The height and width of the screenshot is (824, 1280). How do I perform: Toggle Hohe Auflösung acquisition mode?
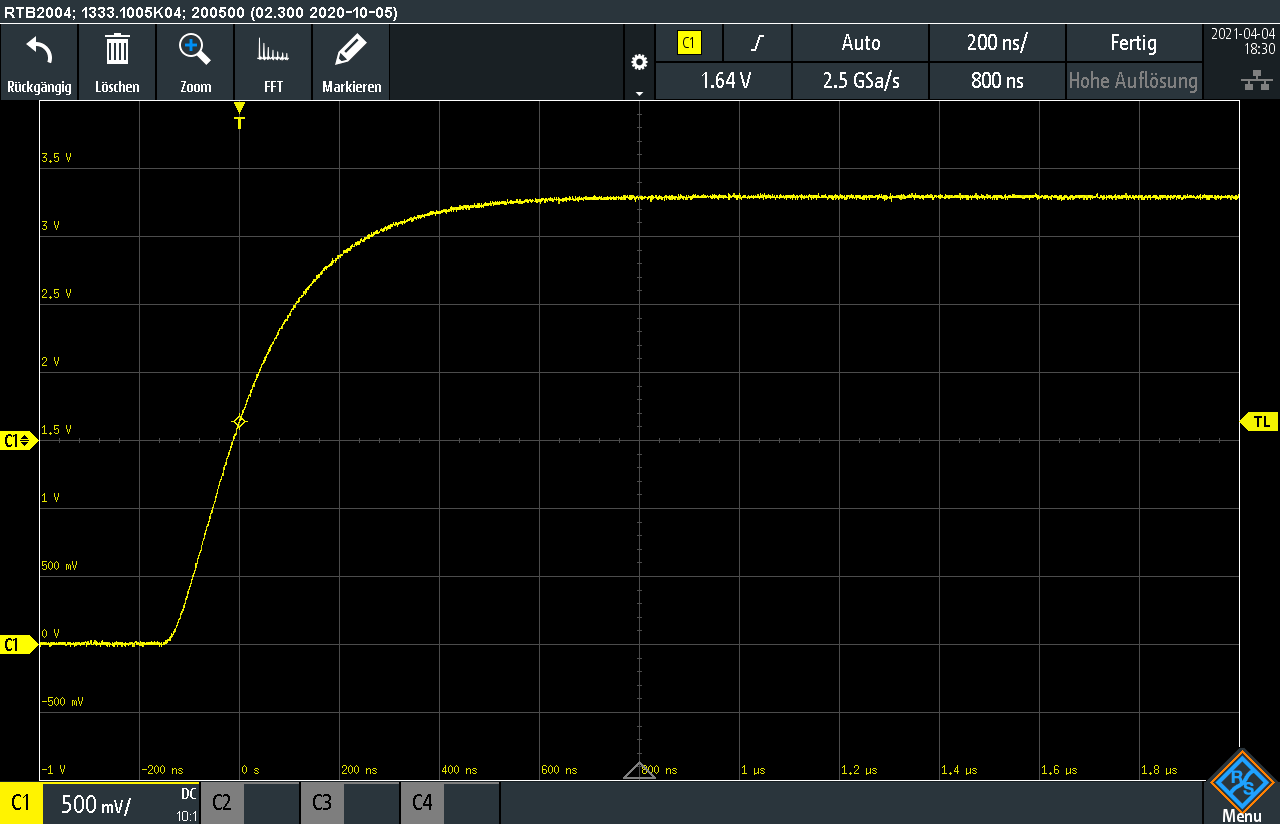point(1133,81)
